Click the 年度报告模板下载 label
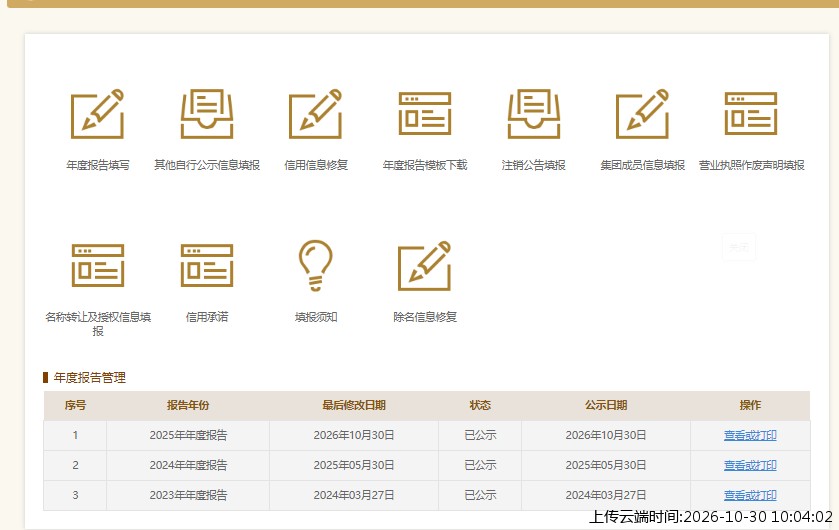 point(425,165)
